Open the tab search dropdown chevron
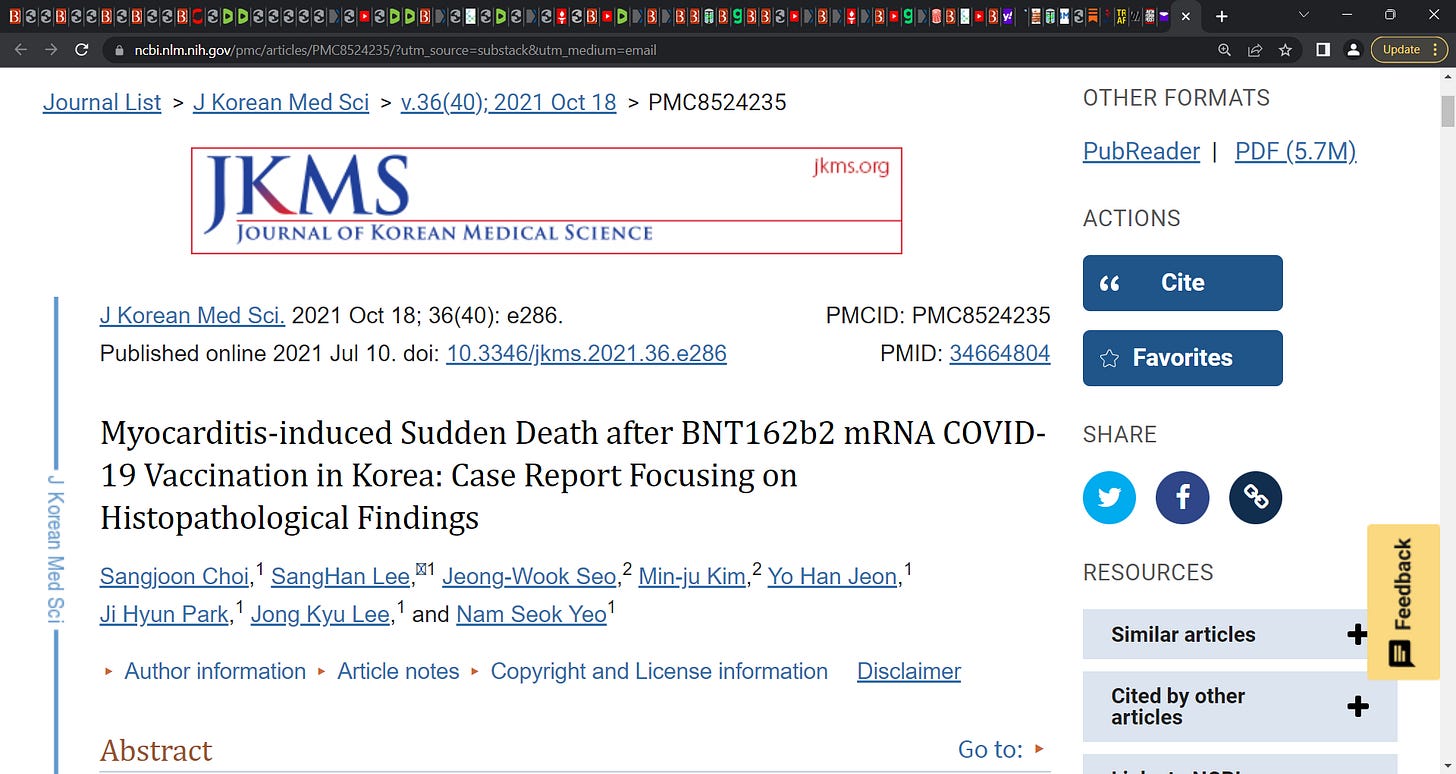1456x774 pixels. pyautogui.click(x=1303, y=16)
